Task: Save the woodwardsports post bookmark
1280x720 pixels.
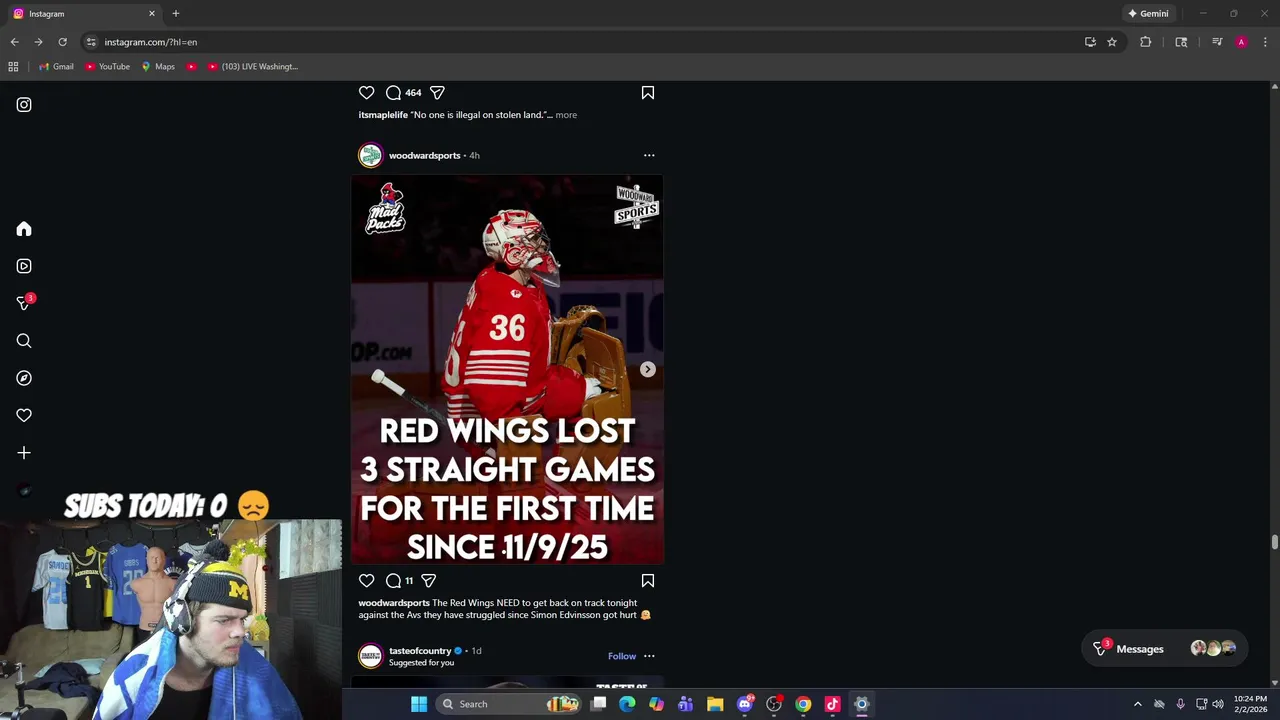Action: pyautogui.click(x=648, y=581)
